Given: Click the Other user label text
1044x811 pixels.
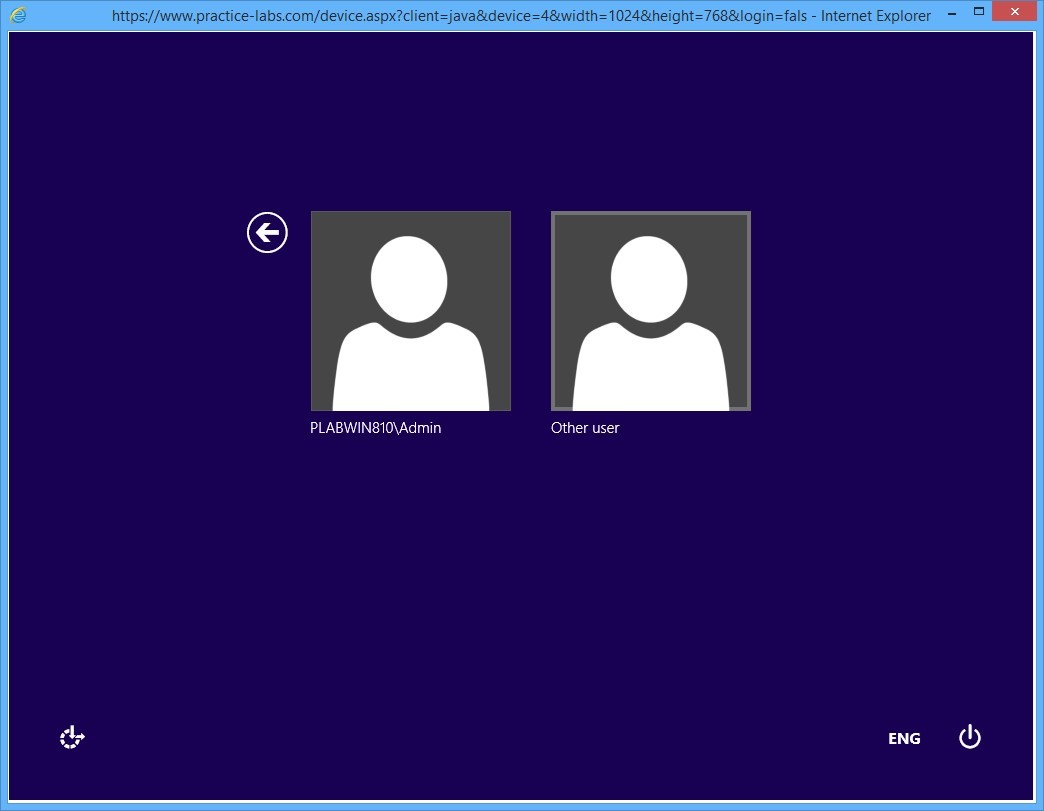Looking at the screenshot, I should (x=585, y=428).
